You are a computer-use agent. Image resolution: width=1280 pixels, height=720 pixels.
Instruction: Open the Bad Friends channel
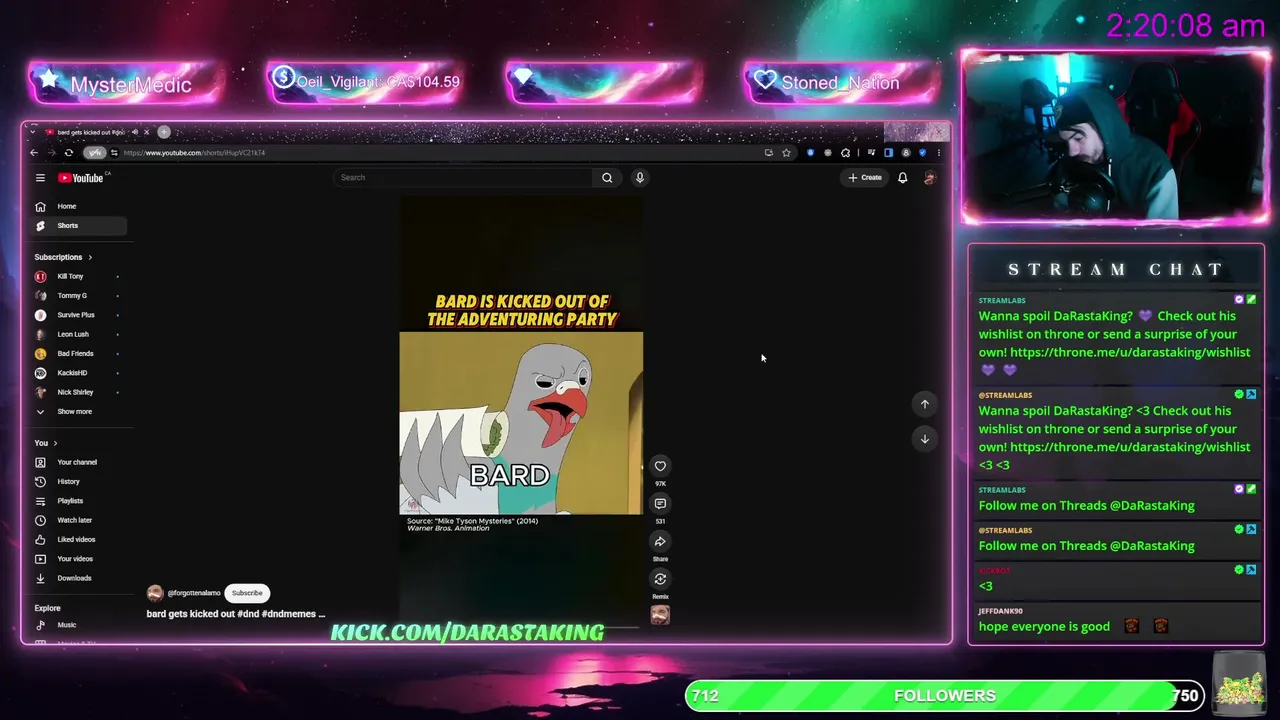coord(80,354)
